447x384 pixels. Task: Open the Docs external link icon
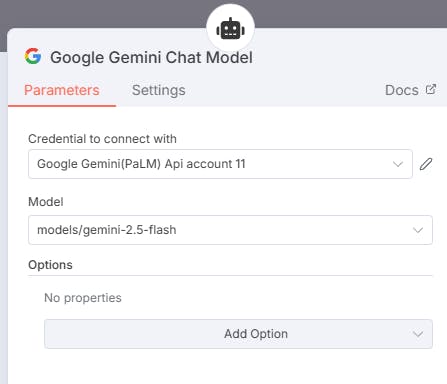coord(431,89)
